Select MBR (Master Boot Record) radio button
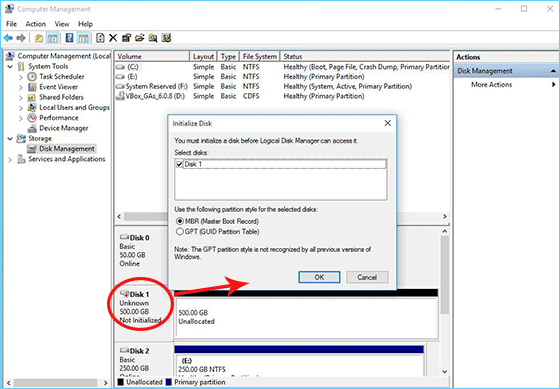 click(x=180, y=221)
